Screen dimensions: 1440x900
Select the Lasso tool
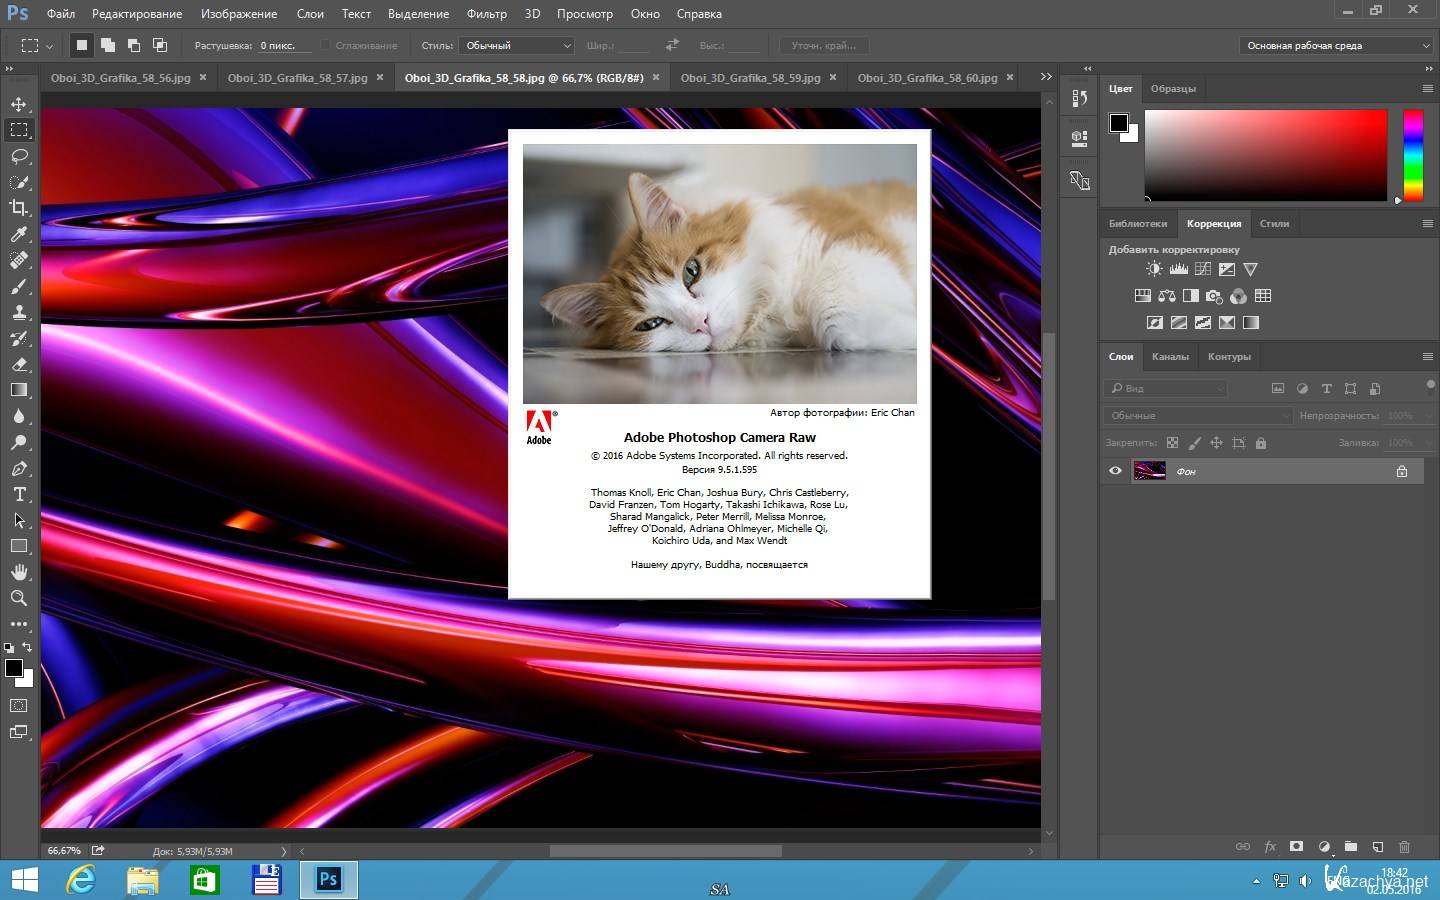click(x=19, y=156)
